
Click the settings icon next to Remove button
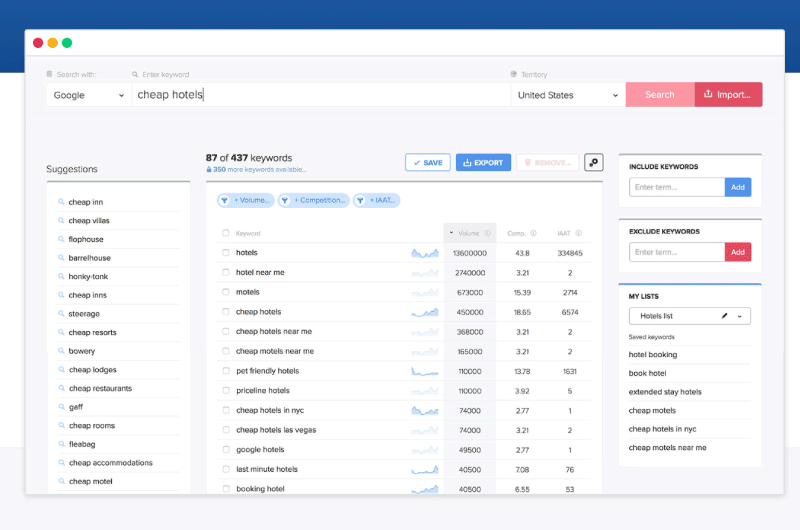(x=593, y=163)
